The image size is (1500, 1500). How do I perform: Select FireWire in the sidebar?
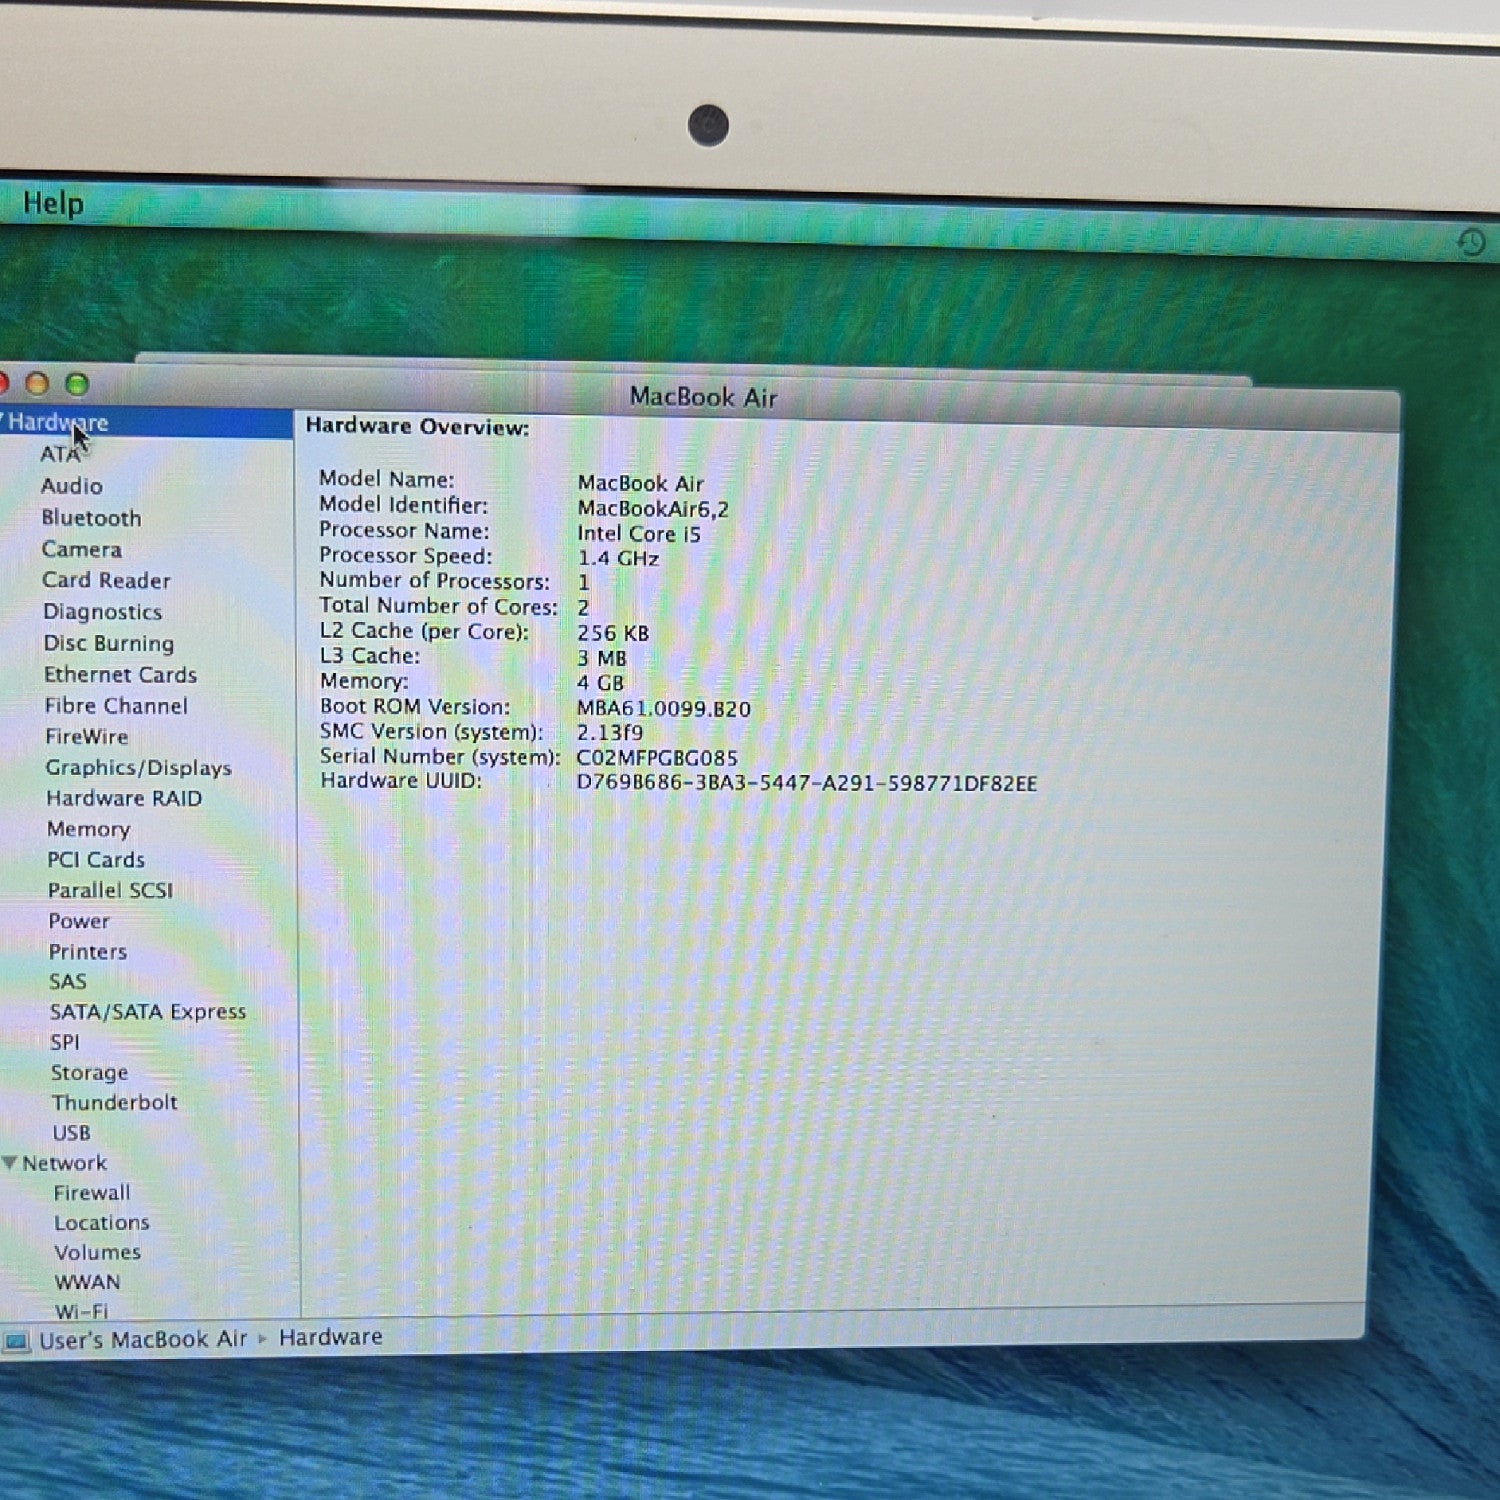tap(87, 736)
